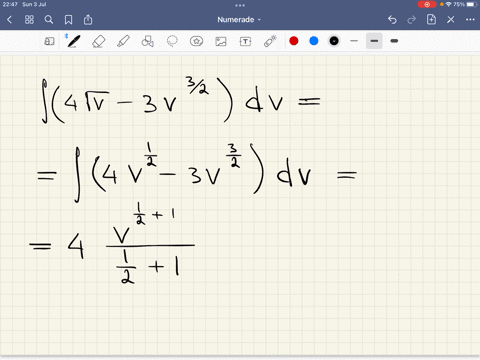Select the Image insert tool
Image resolution: width=480 pixels, height=360 pixels.
coord(221,41)
